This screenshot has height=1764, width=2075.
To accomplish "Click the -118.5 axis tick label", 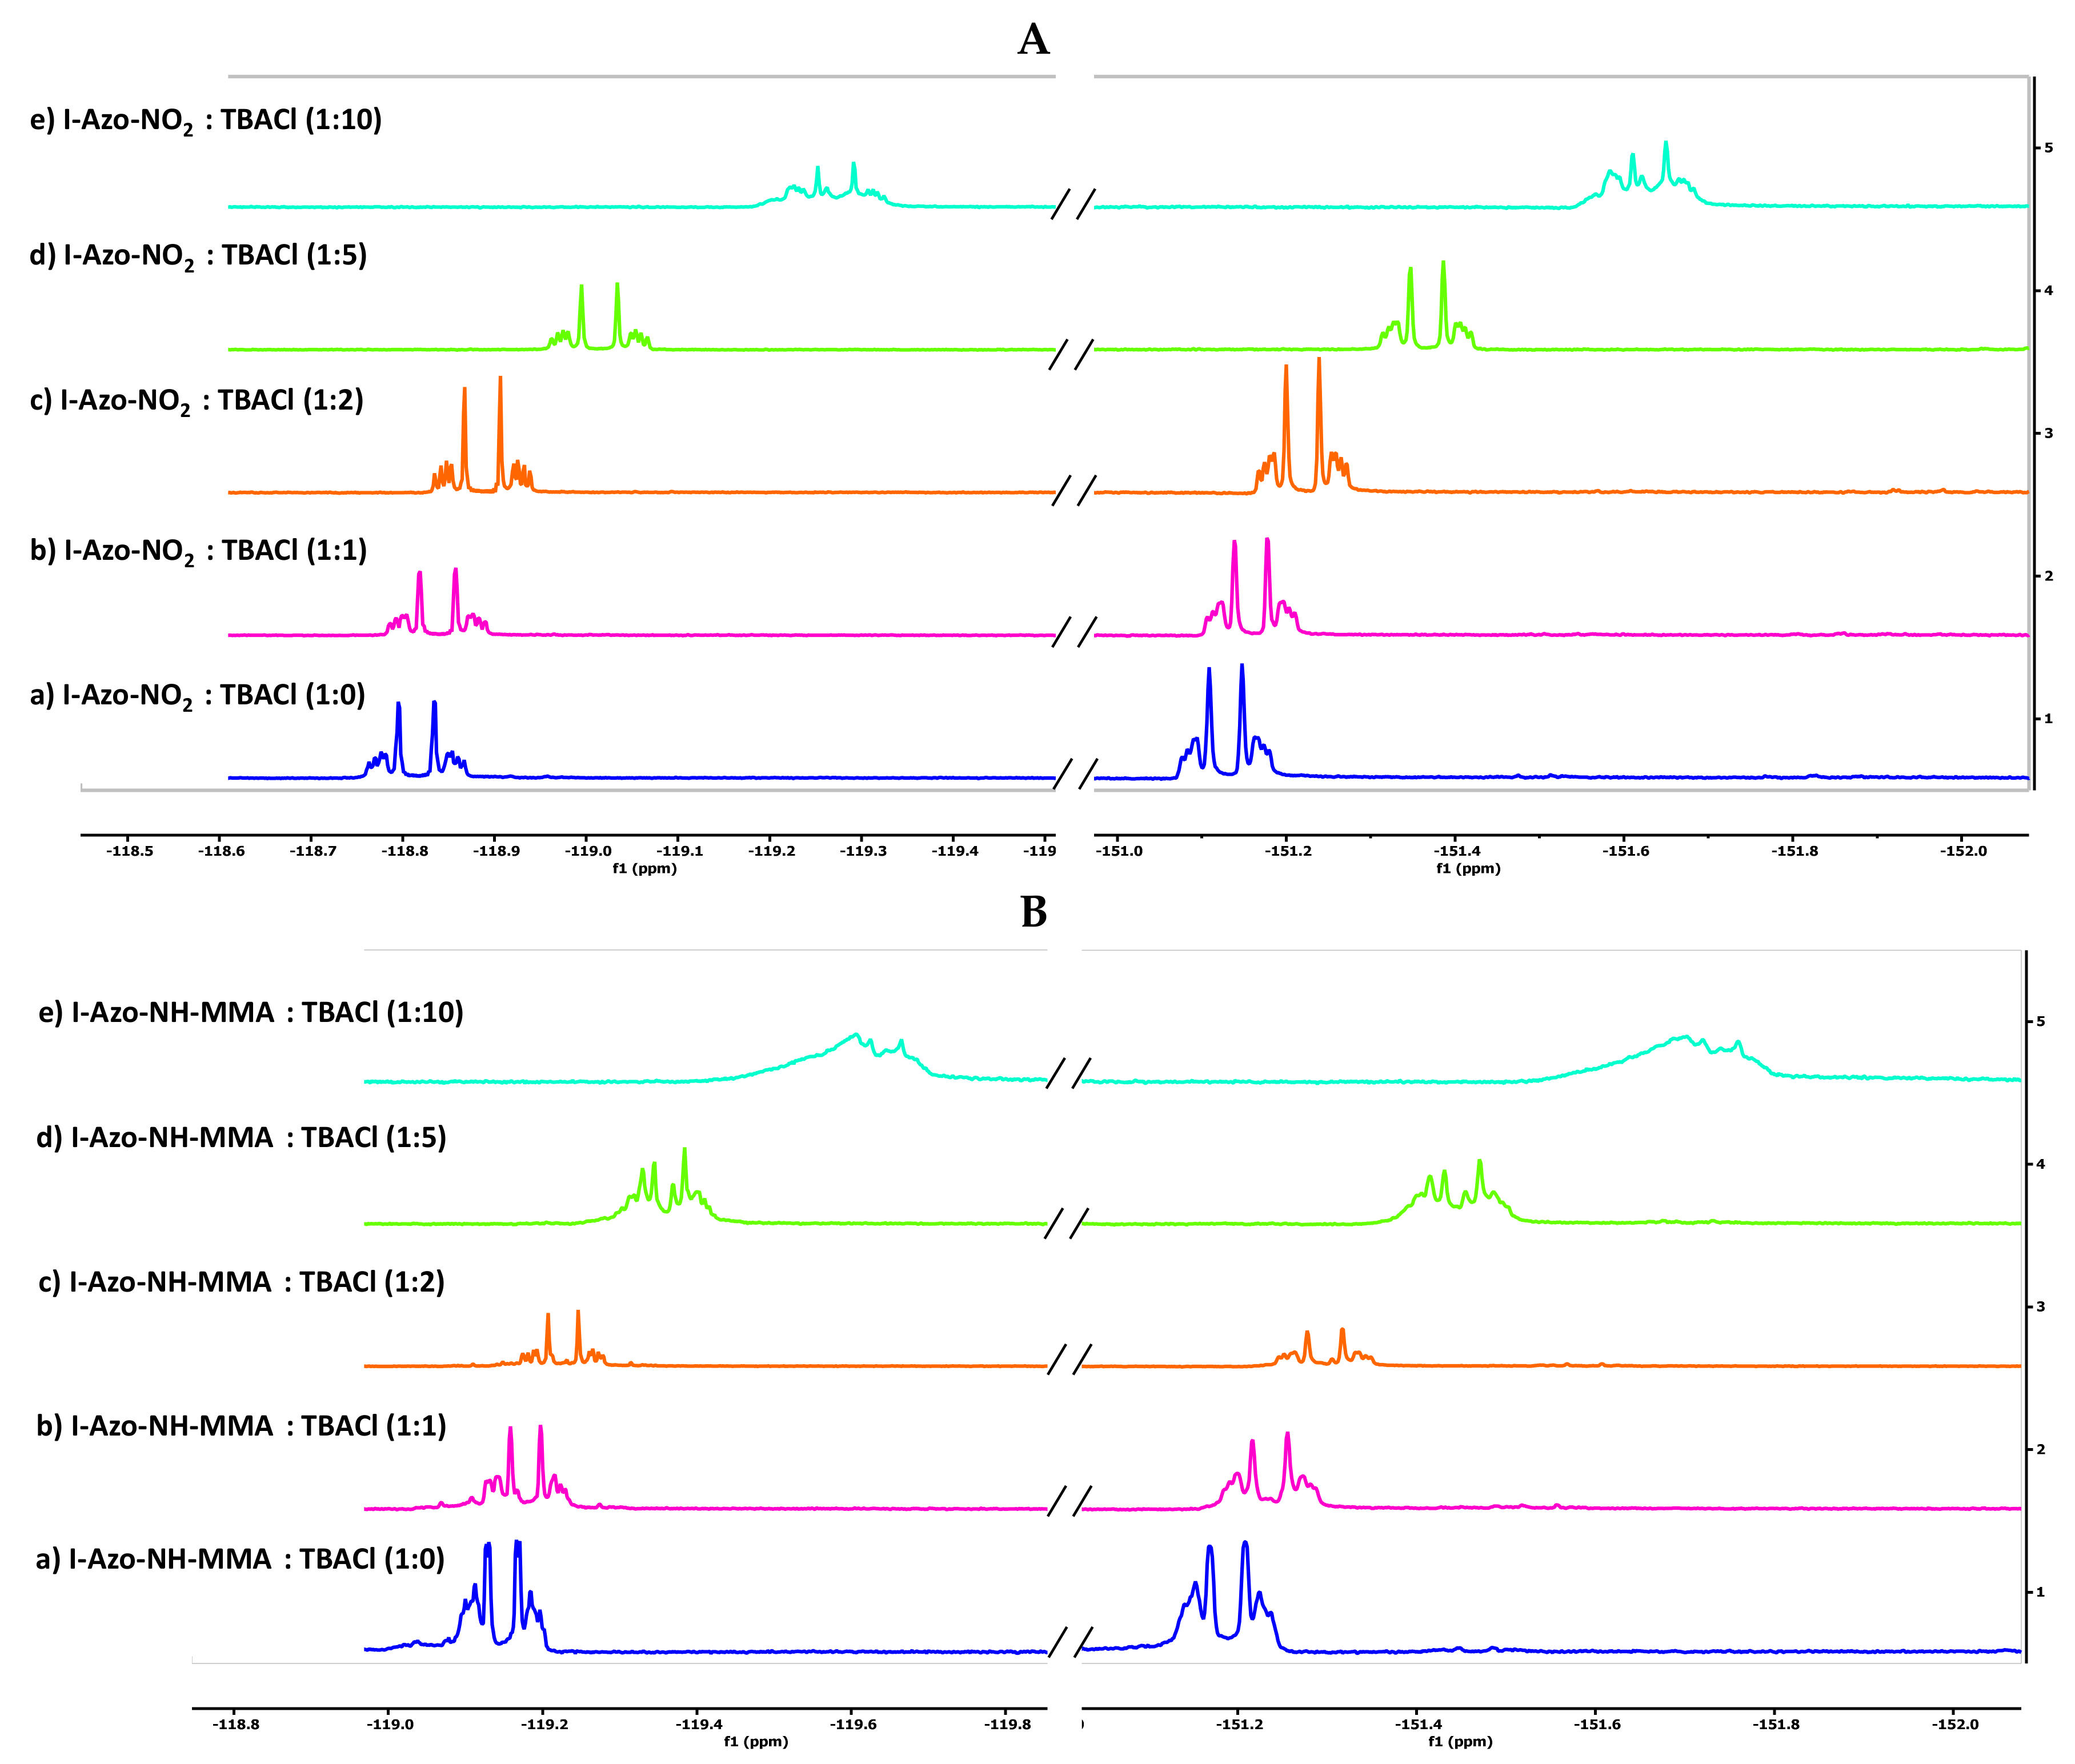I will coord(130,851).
